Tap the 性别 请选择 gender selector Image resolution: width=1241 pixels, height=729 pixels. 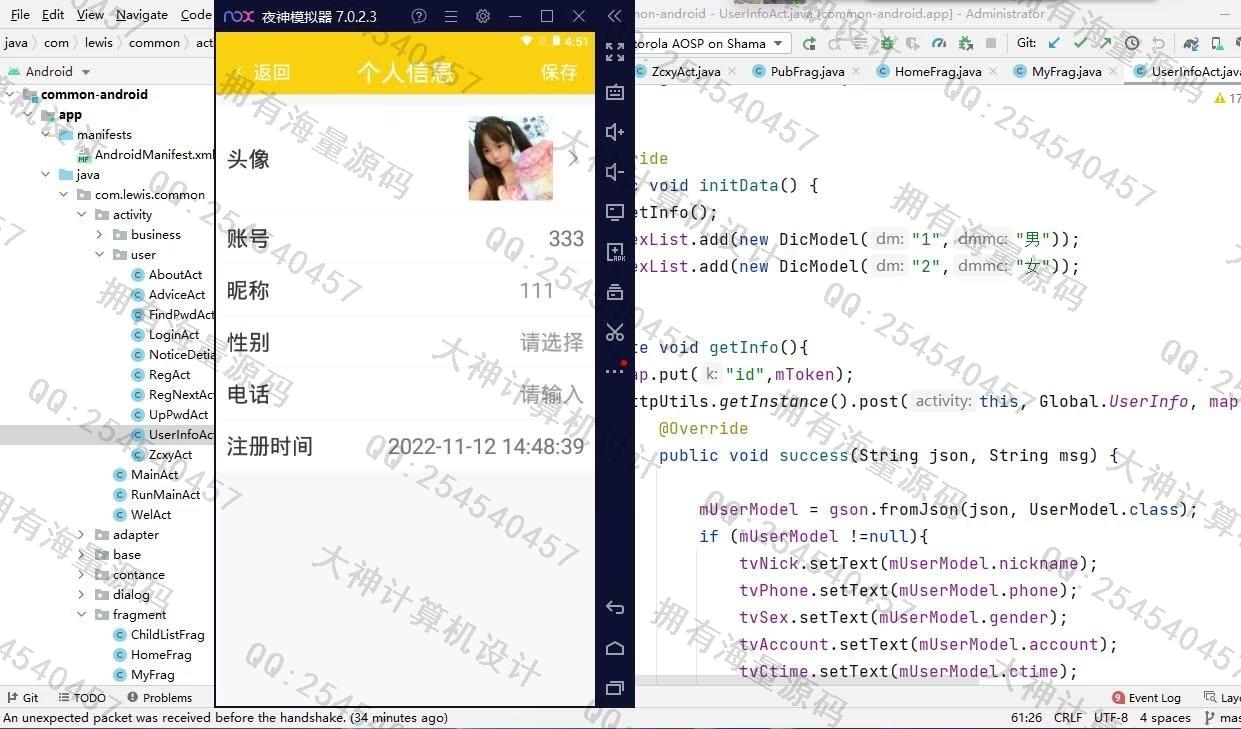[x=405, y=342]
